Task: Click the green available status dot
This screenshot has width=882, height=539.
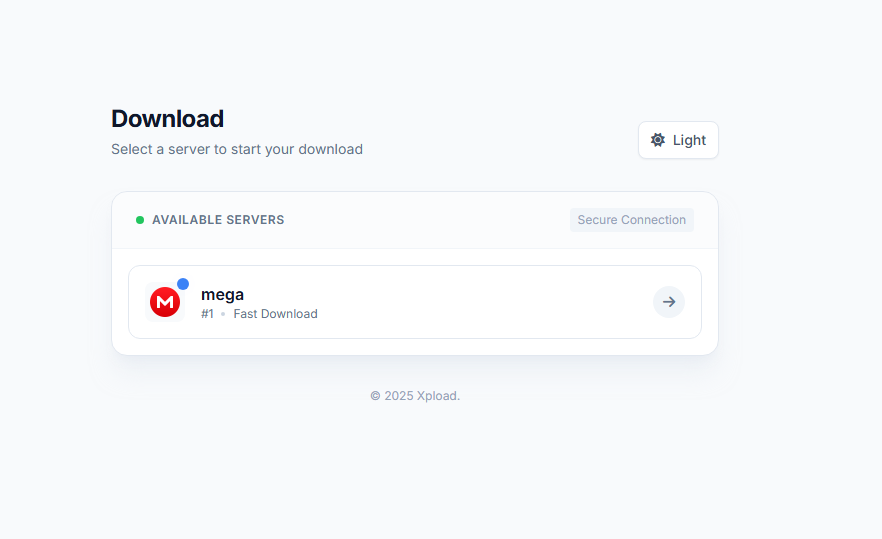Action: click(140, 220)
